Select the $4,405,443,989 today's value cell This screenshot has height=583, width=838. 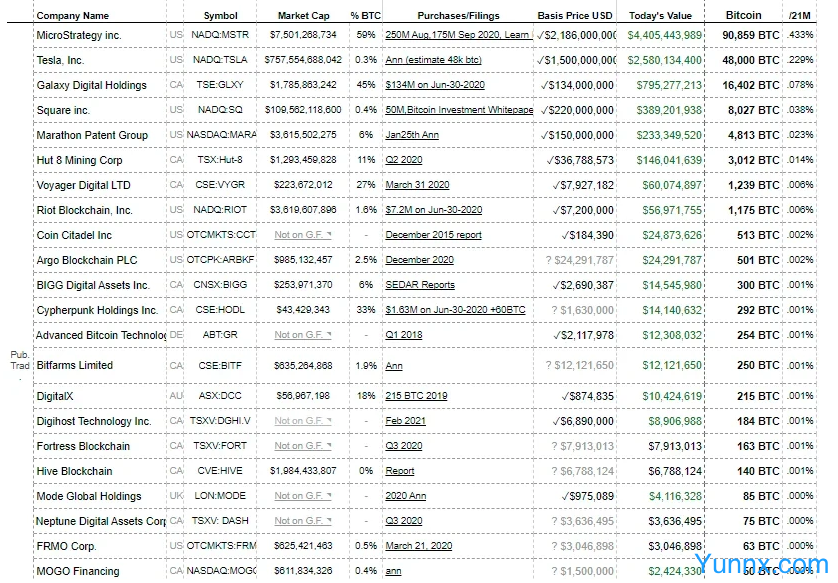click(665, 35)
